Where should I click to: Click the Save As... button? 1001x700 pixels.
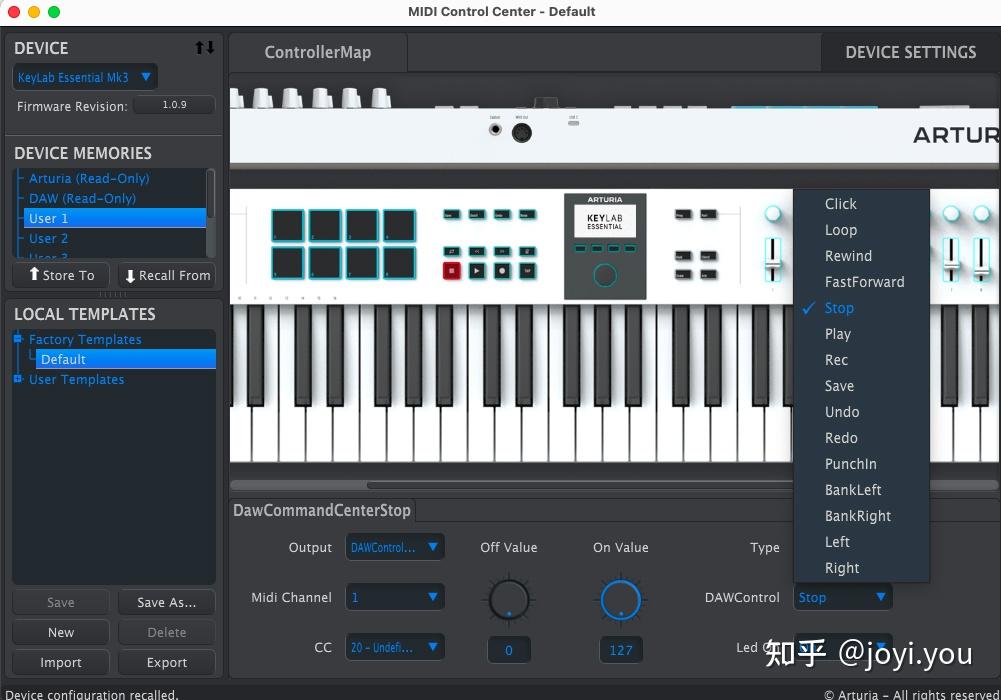pos(166,602)
